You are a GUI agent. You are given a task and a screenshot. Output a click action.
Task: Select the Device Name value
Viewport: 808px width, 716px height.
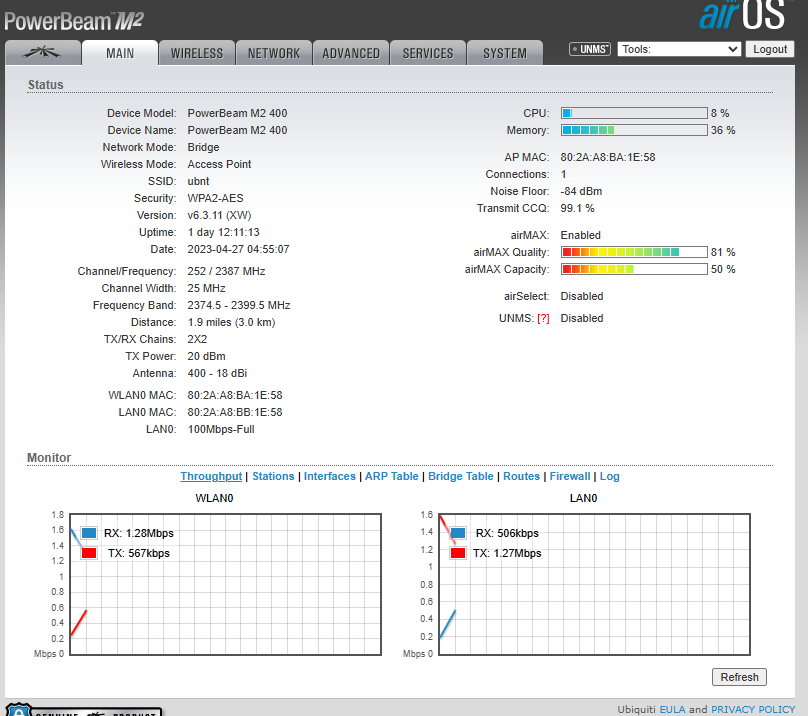(x=238, y=130)
